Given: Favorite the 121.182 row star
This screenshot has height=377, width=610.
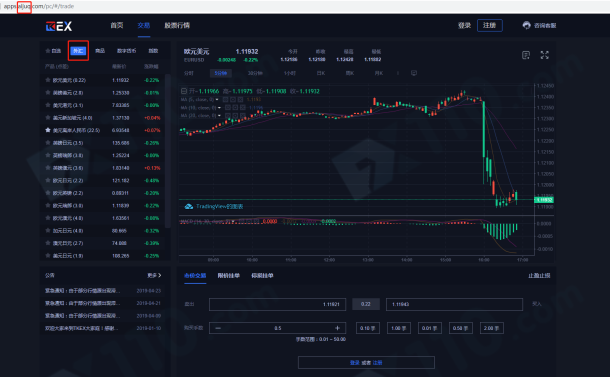Looking at the screenshot, I should coord(48,180).
